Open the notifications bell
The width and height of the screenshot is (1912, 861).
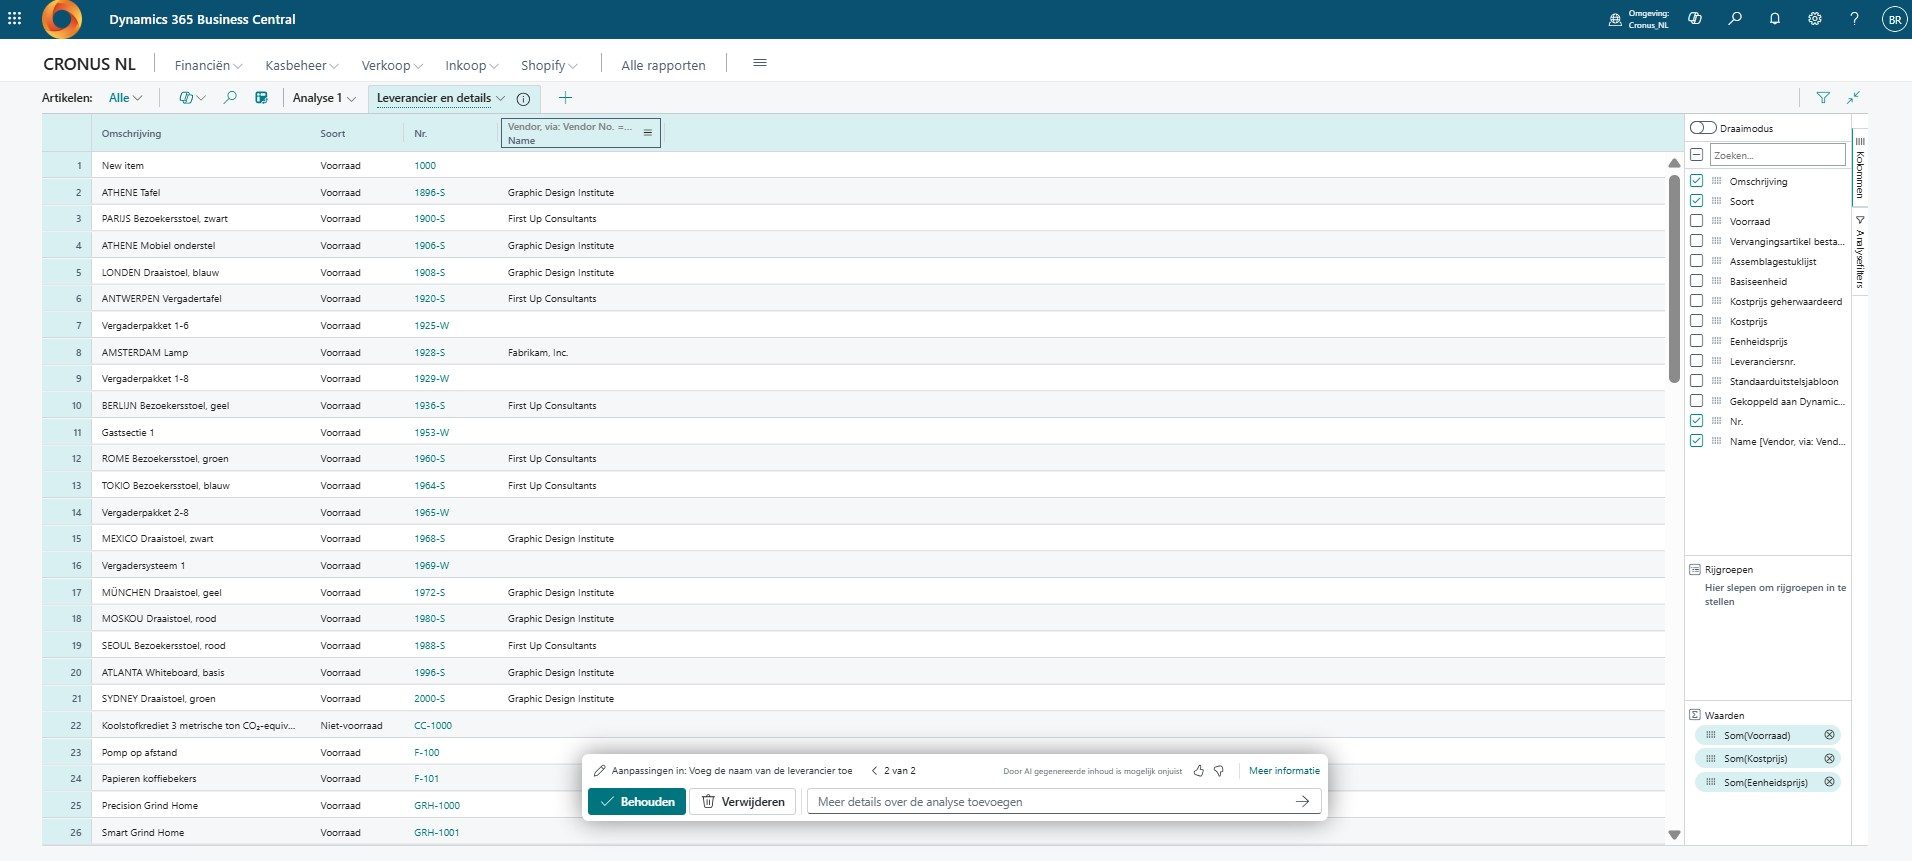click(x=1775, y=19)
